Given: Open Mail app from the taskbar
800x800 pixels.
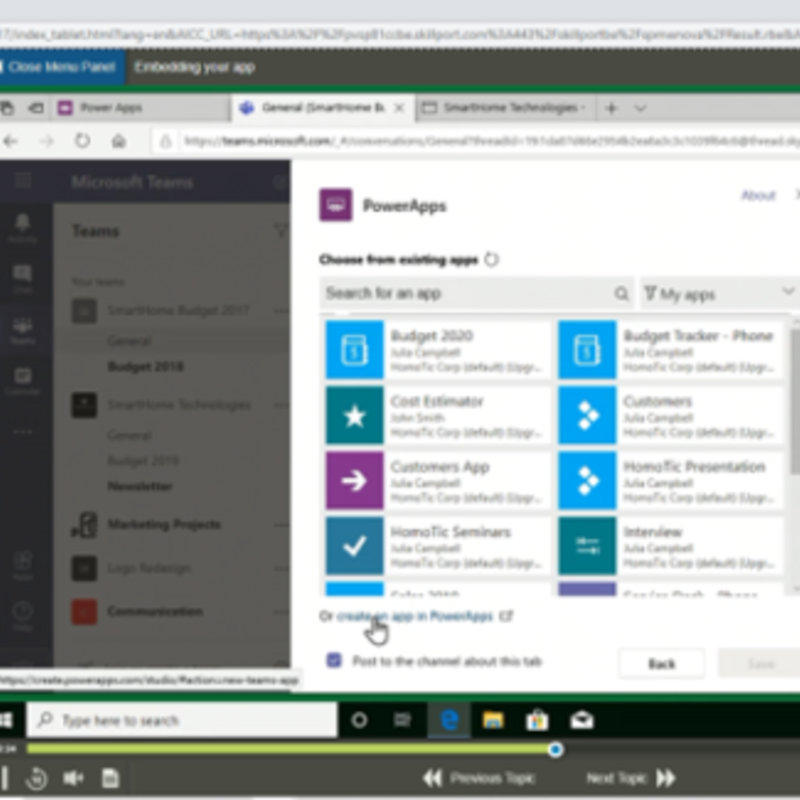Looking at the screenshot, I should (x=582, y=720).
